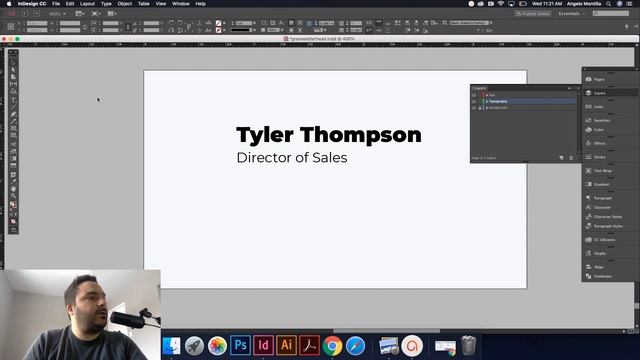This screenshot has width=640, height=360.
Task: Select the Direct Selection tool
Action: [13, 70]
